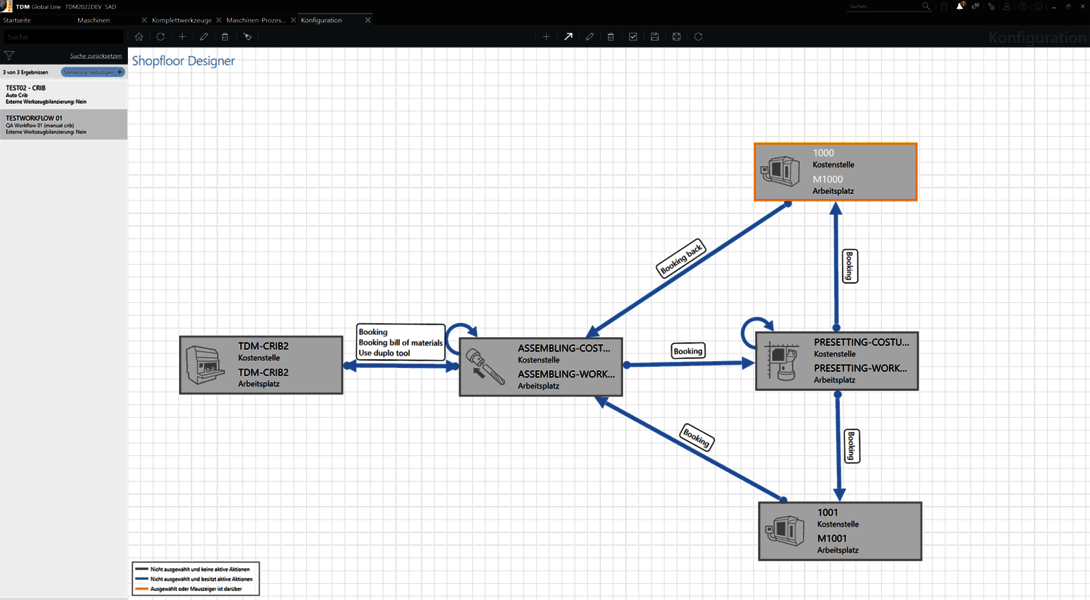Focus the Suche field in the sidebar
1090x600 pixels.
(x=63, y=37)
